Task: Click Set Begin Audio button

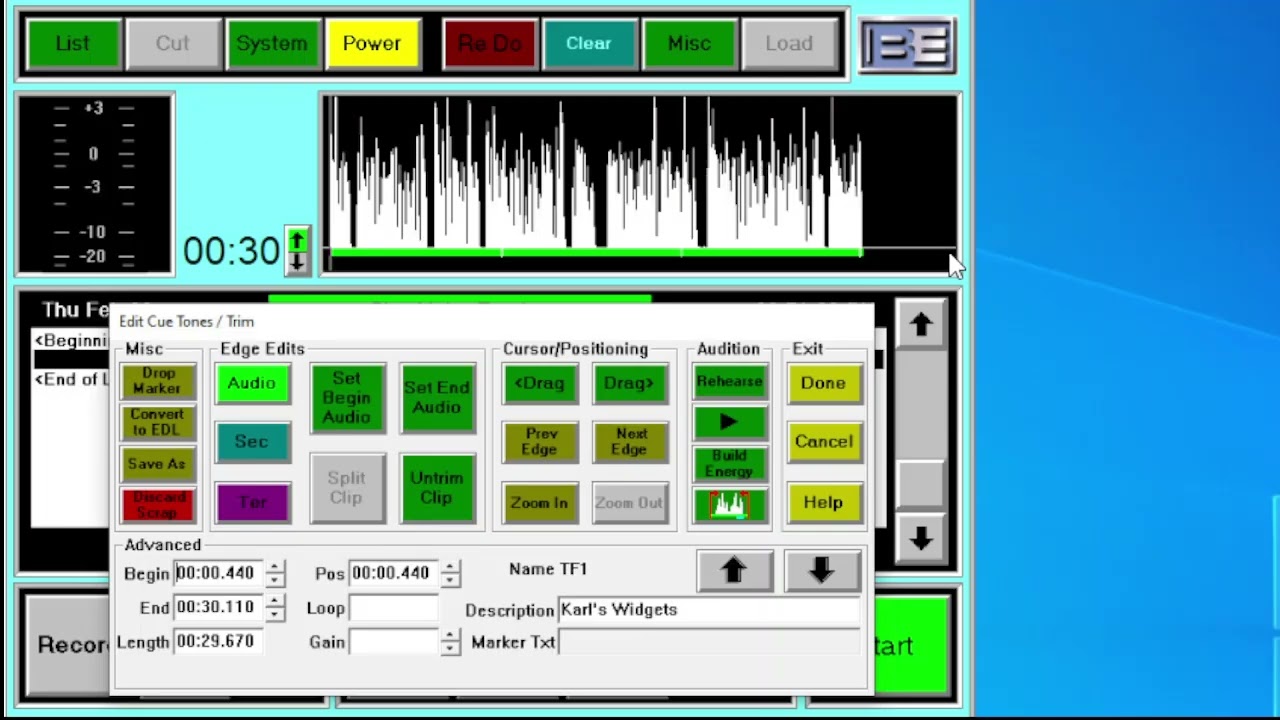Action: [x=347, y=398]
